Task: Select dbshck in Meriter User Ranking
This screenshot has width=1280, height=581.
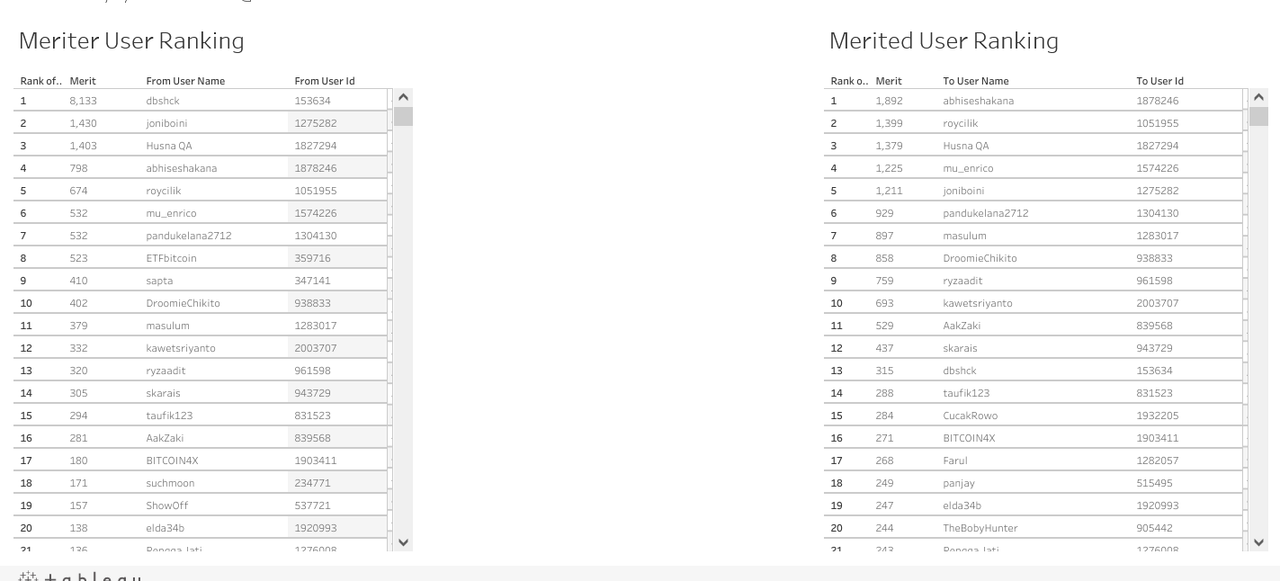Action: point(164,101)
